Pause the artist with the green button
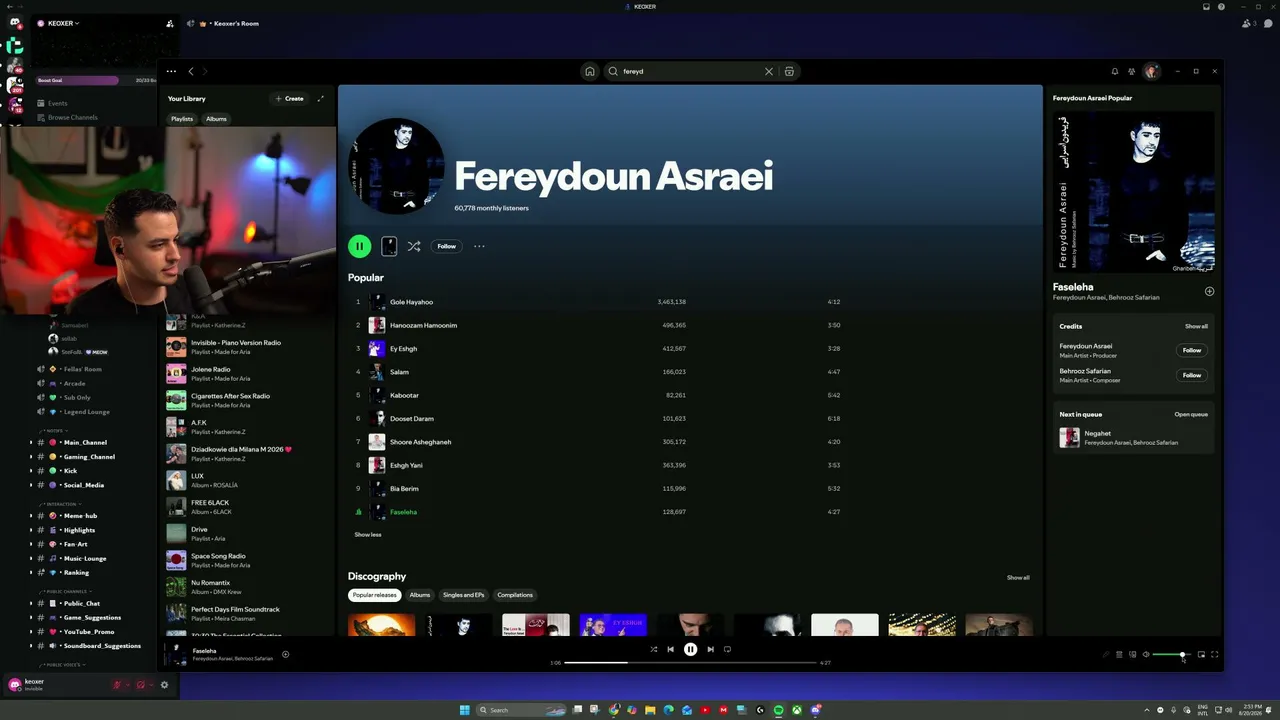This screenshot has height=720, width=1280. click(x=359, y=246)
